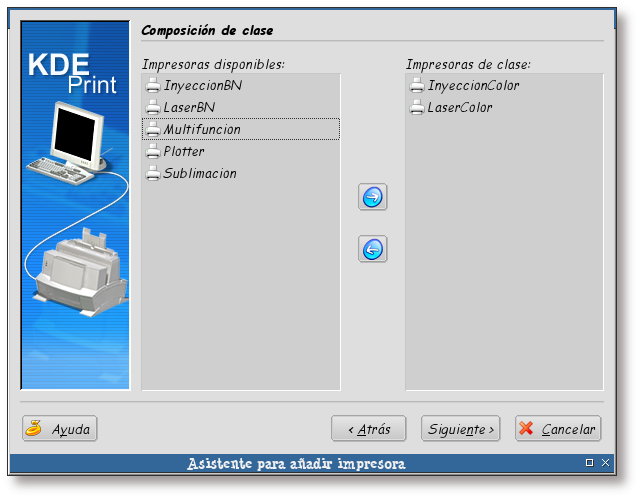Select LaserBN from Impresoras disponibles
This screenshot has width=640, height=499.
pyautogui.click(x=189, y=108)
